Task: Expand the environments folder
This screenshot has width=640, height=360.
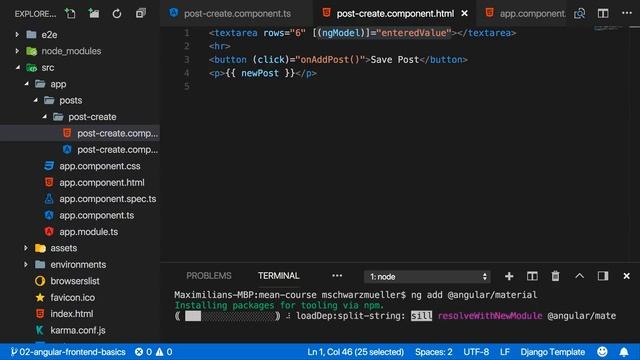Action: (x=80, y=264)
